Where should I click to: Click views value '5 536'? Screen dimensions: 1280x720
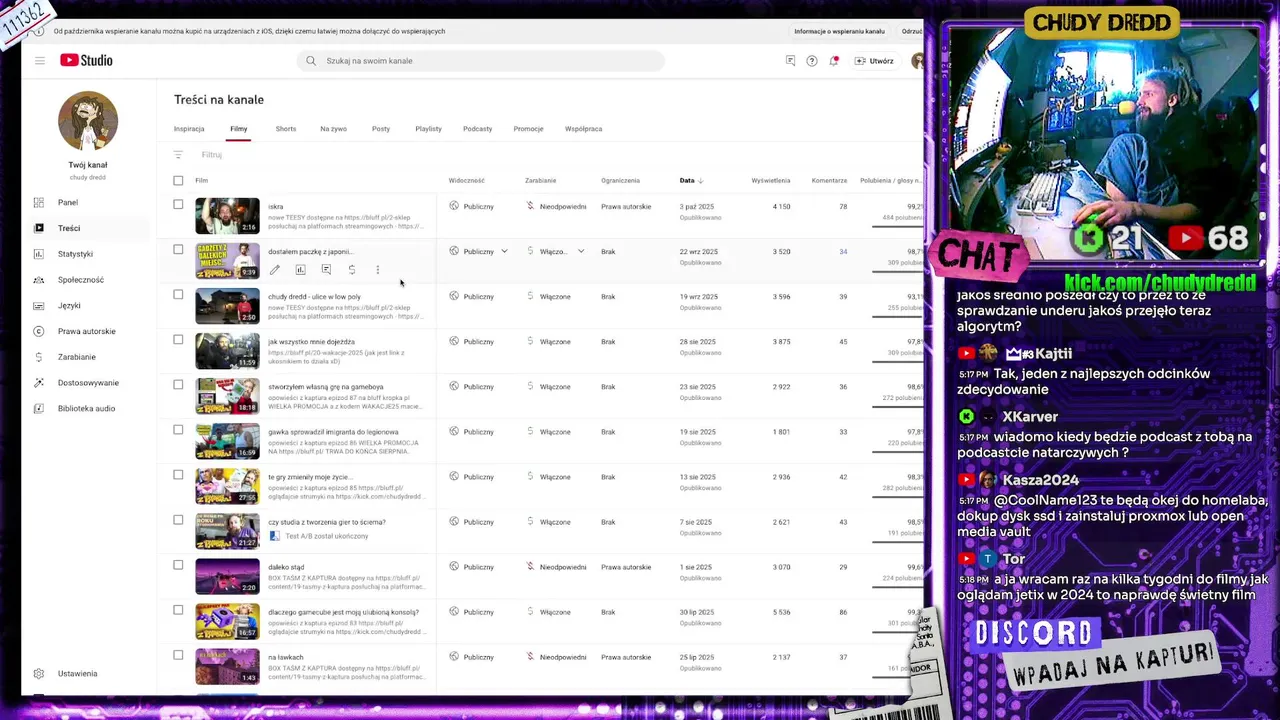click(781, 612)
